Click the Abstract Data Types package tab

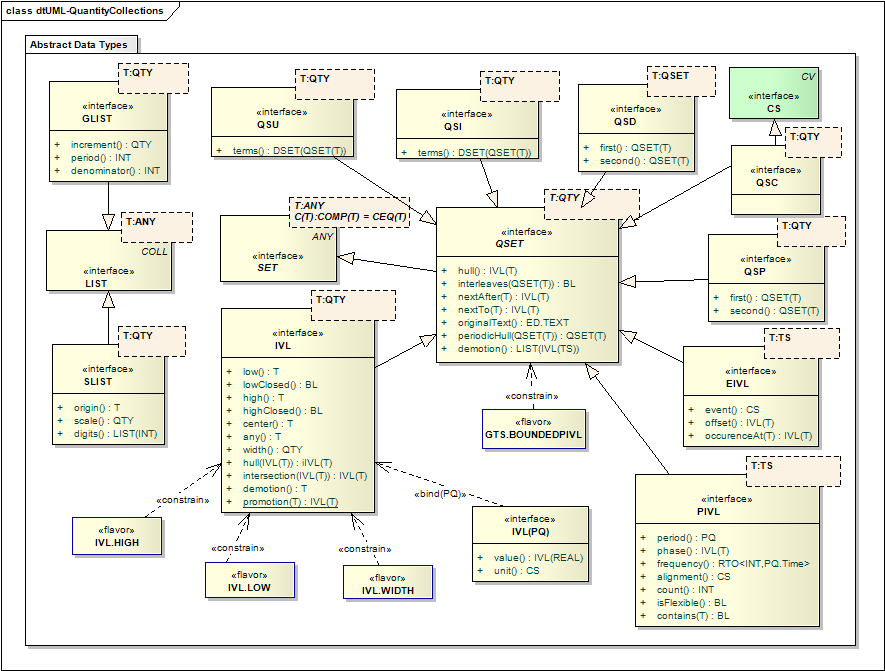(81, 45)
